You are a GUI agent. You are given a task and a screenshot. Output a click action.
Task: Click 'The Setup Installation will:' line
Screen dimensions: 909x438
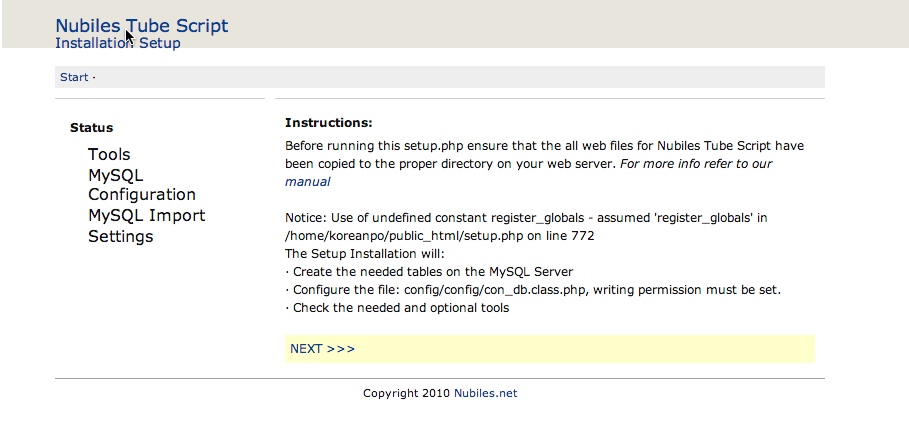(x=365, y=254)
